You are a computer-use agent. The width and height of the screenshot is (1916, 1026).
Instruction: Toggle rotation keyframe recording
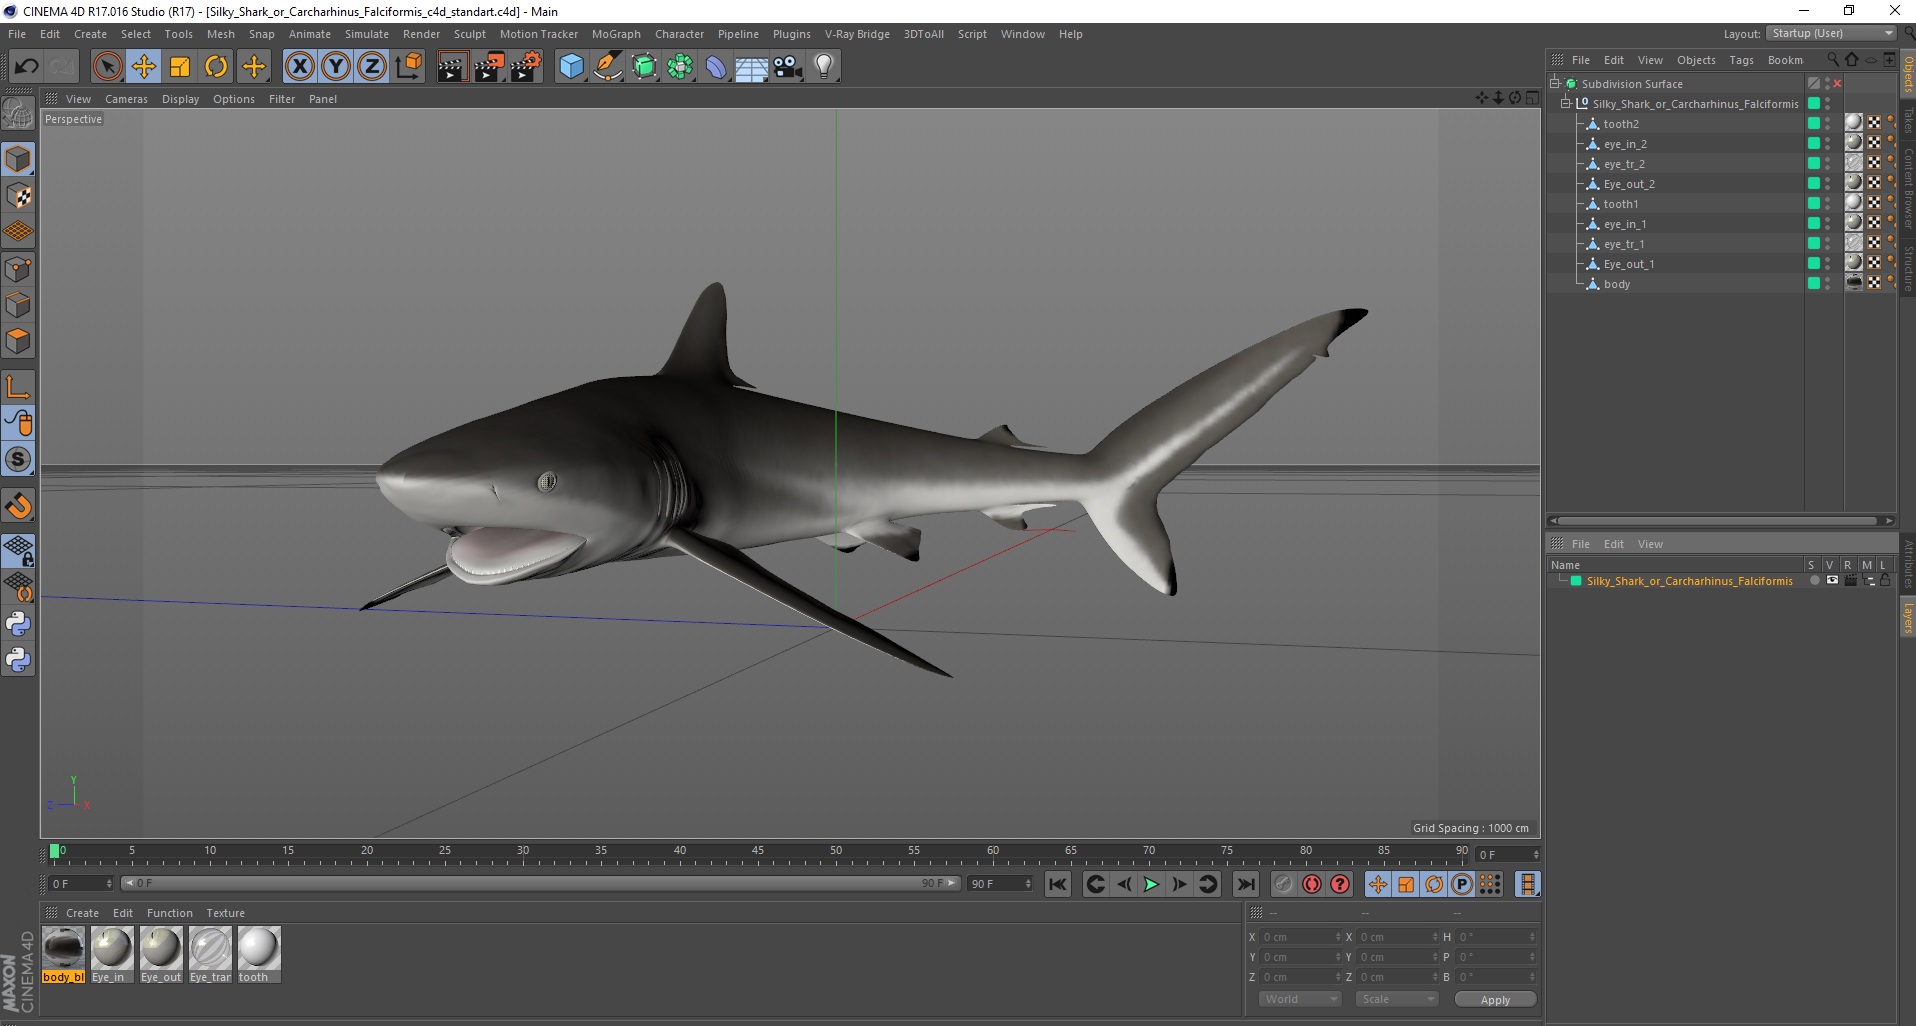pos(1434,884)
